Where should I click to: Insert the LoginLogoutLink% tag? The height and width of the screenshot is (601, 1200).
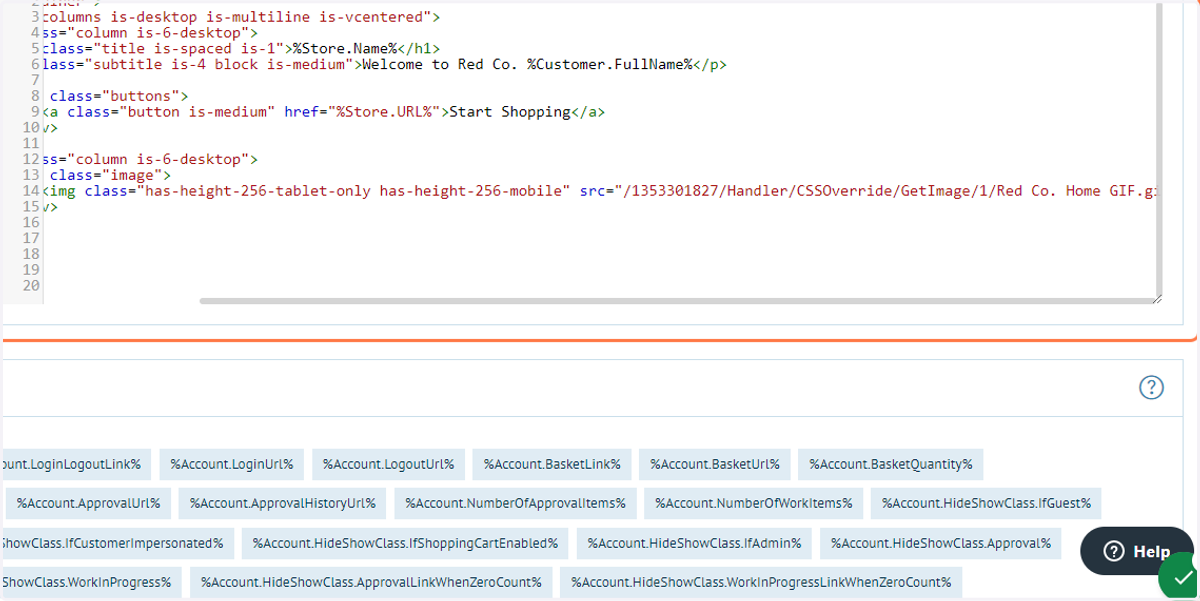pyautogui.click(x=76, y=464)
